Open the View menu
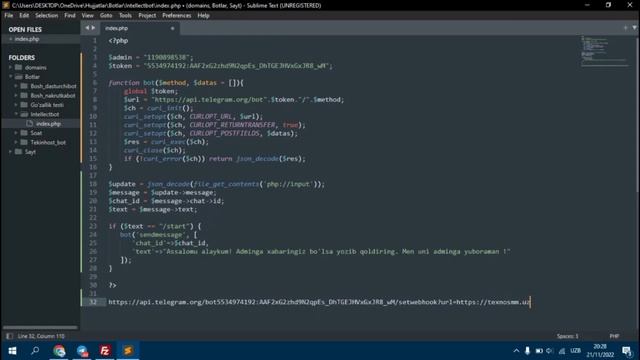This screenshot has width=640, height=360. click(87, 16)
